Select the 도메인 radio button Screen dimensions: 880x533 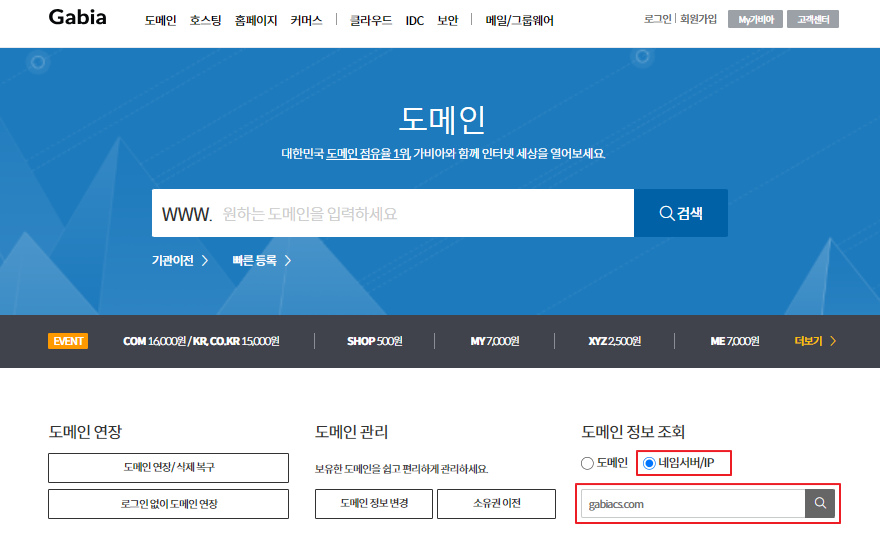[x=587, y=463]
